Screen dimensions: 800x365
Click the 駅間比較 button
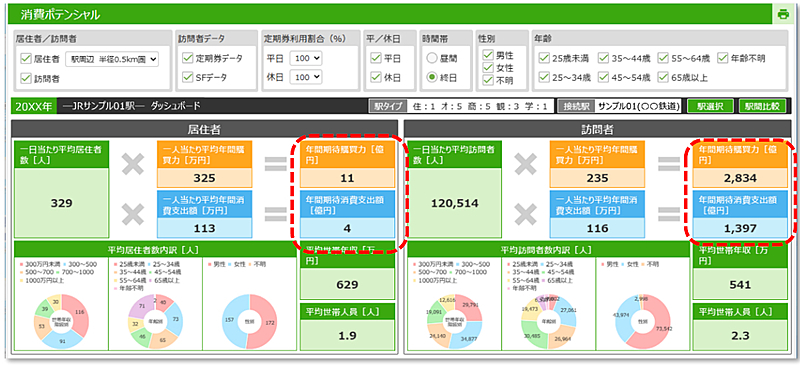pyautogui.click(x=762, y=106)
